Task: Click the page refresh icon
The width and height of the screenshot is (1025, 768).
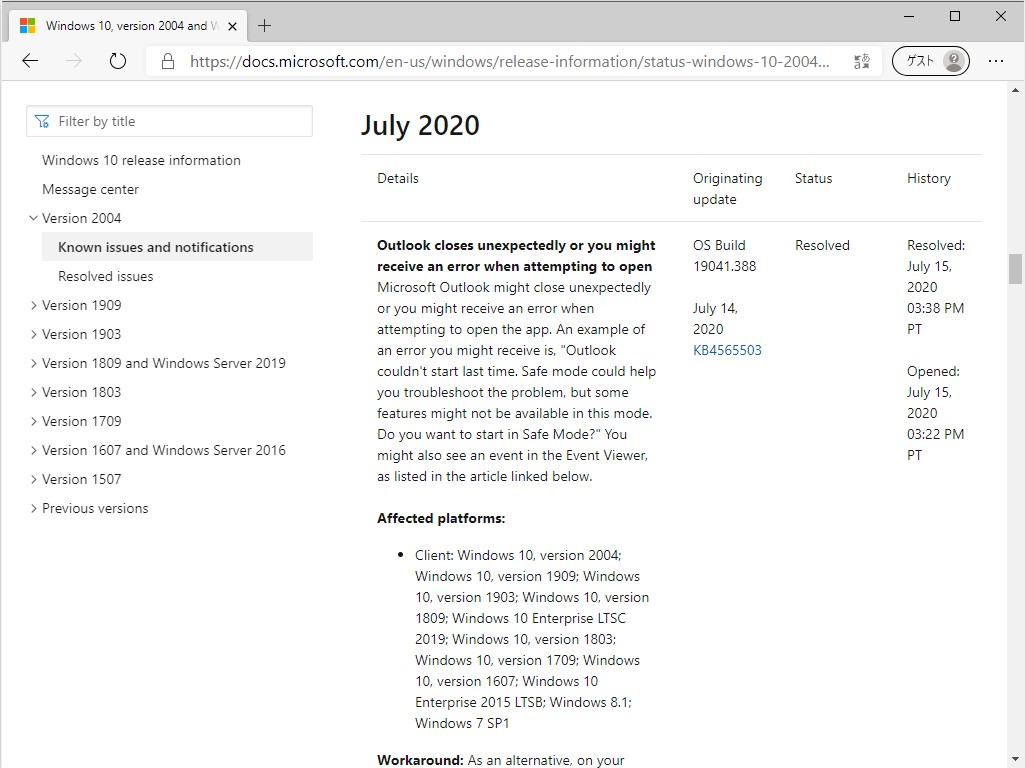Action: [x=118, y=61]
